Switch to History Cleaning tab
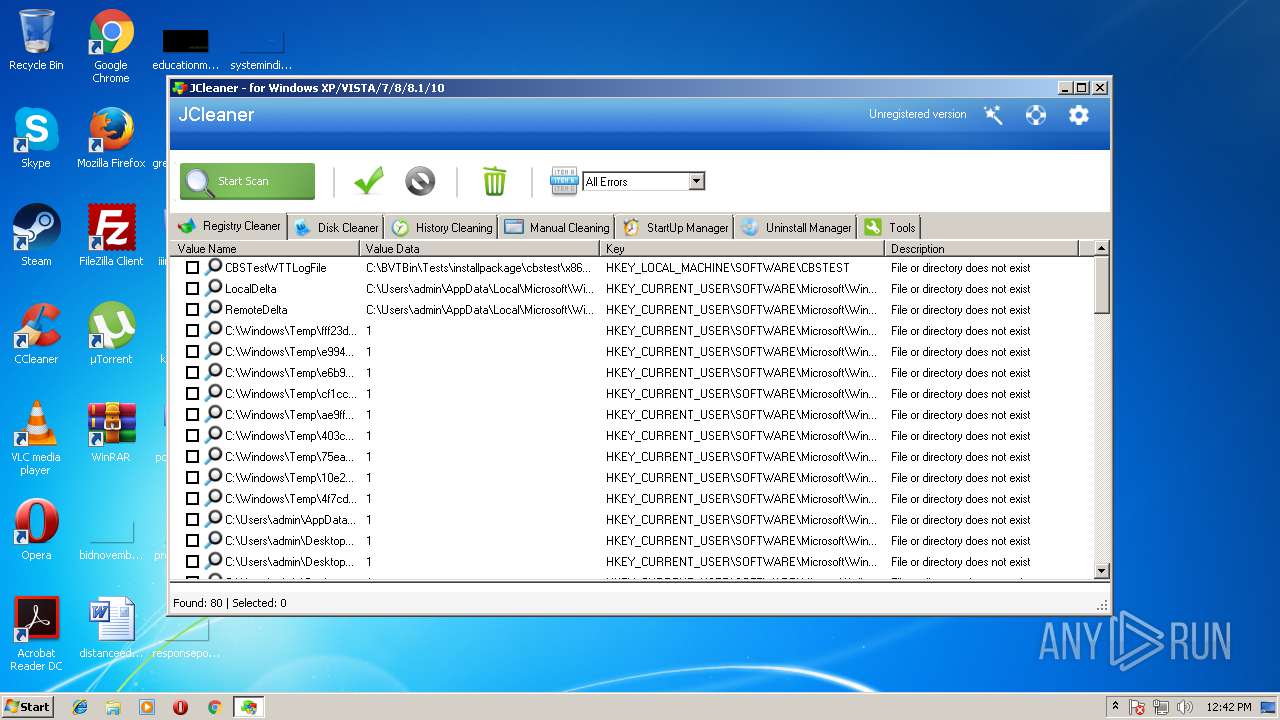Screen dimensions: 1280x720 442,228
